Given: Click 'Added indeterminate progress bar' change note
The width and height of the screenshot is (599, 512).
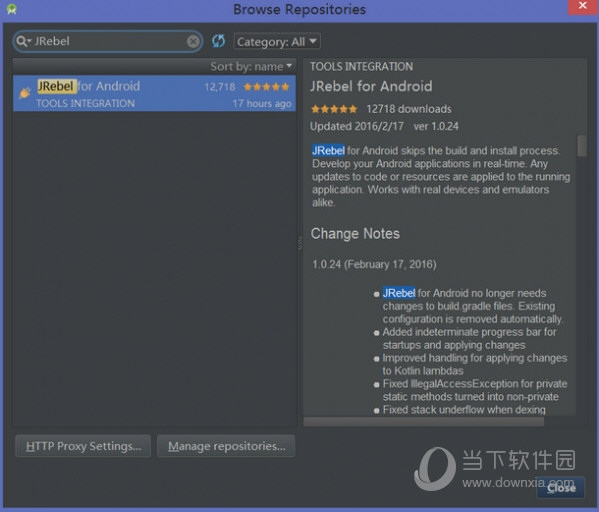Looking at the screenshot, I should point(469,339).
